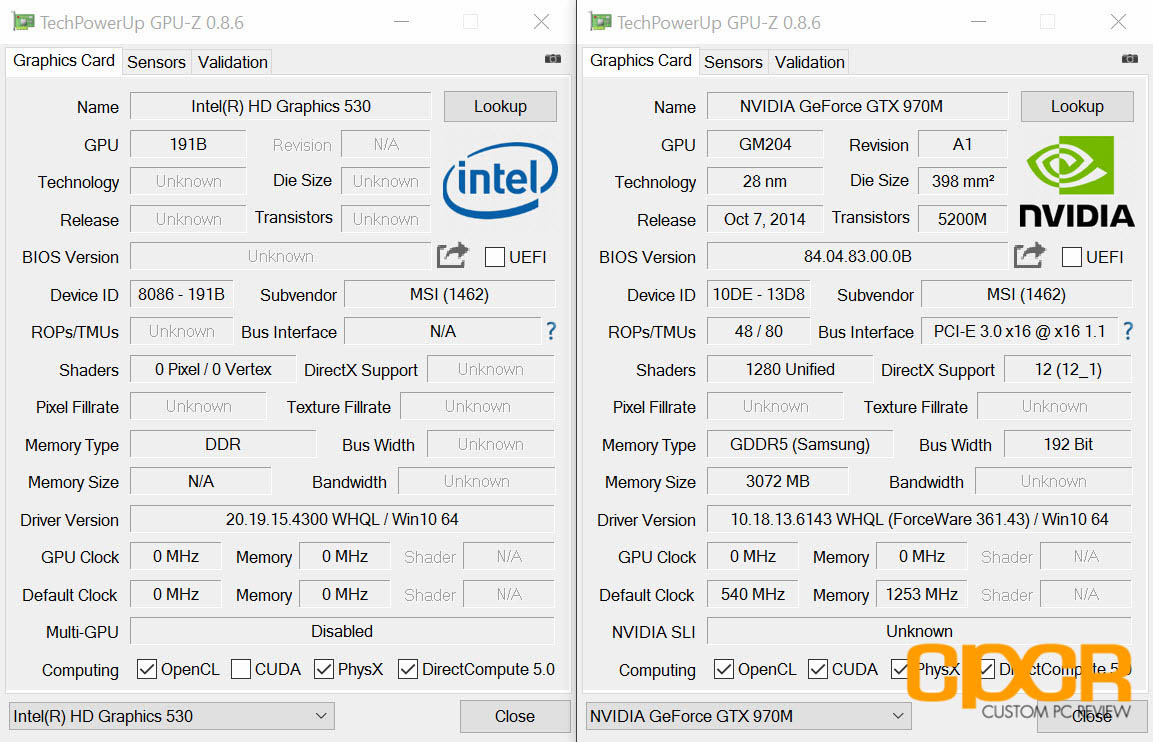Viewport: 1153px width, 742px height.
Task: Click Lookup button for Intel HD Graphics 530
Action: pyautogui.click(x=500, y=107)
